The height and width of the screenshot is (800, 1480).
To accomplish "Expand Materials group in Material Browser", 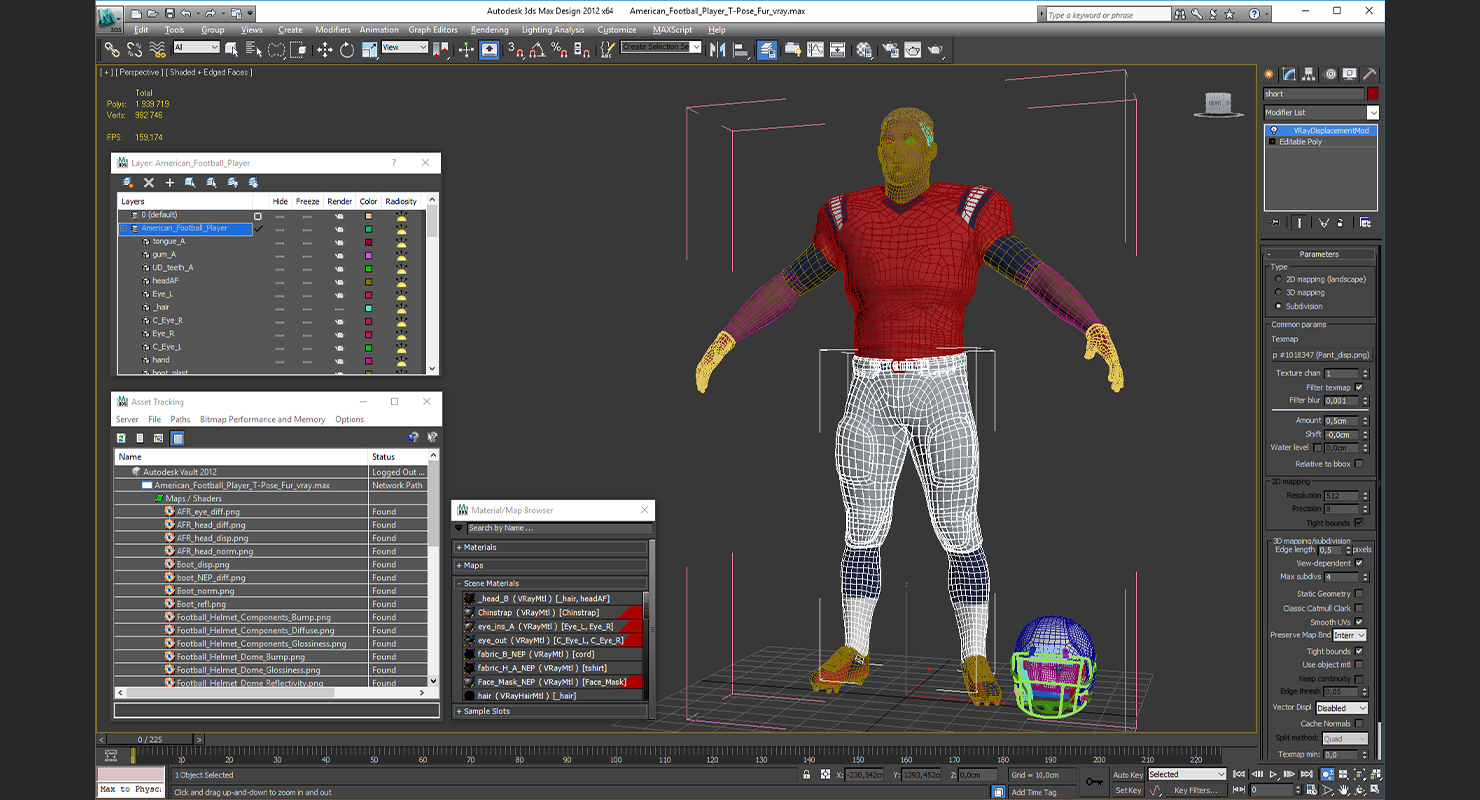I will [x=550, y=547].
